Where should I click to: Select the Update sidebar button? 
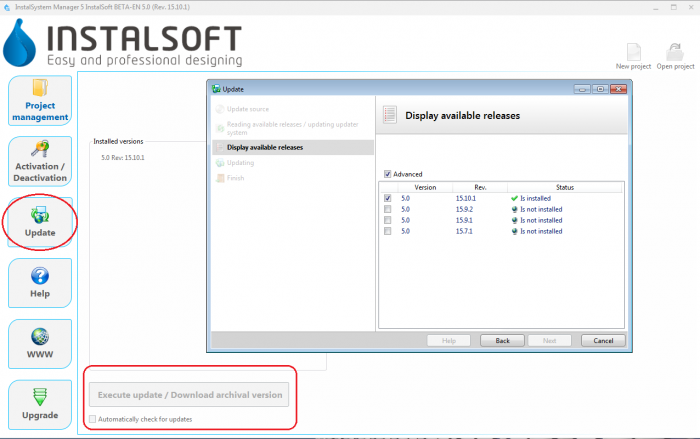pyautogui.click(x=40, y=222)
